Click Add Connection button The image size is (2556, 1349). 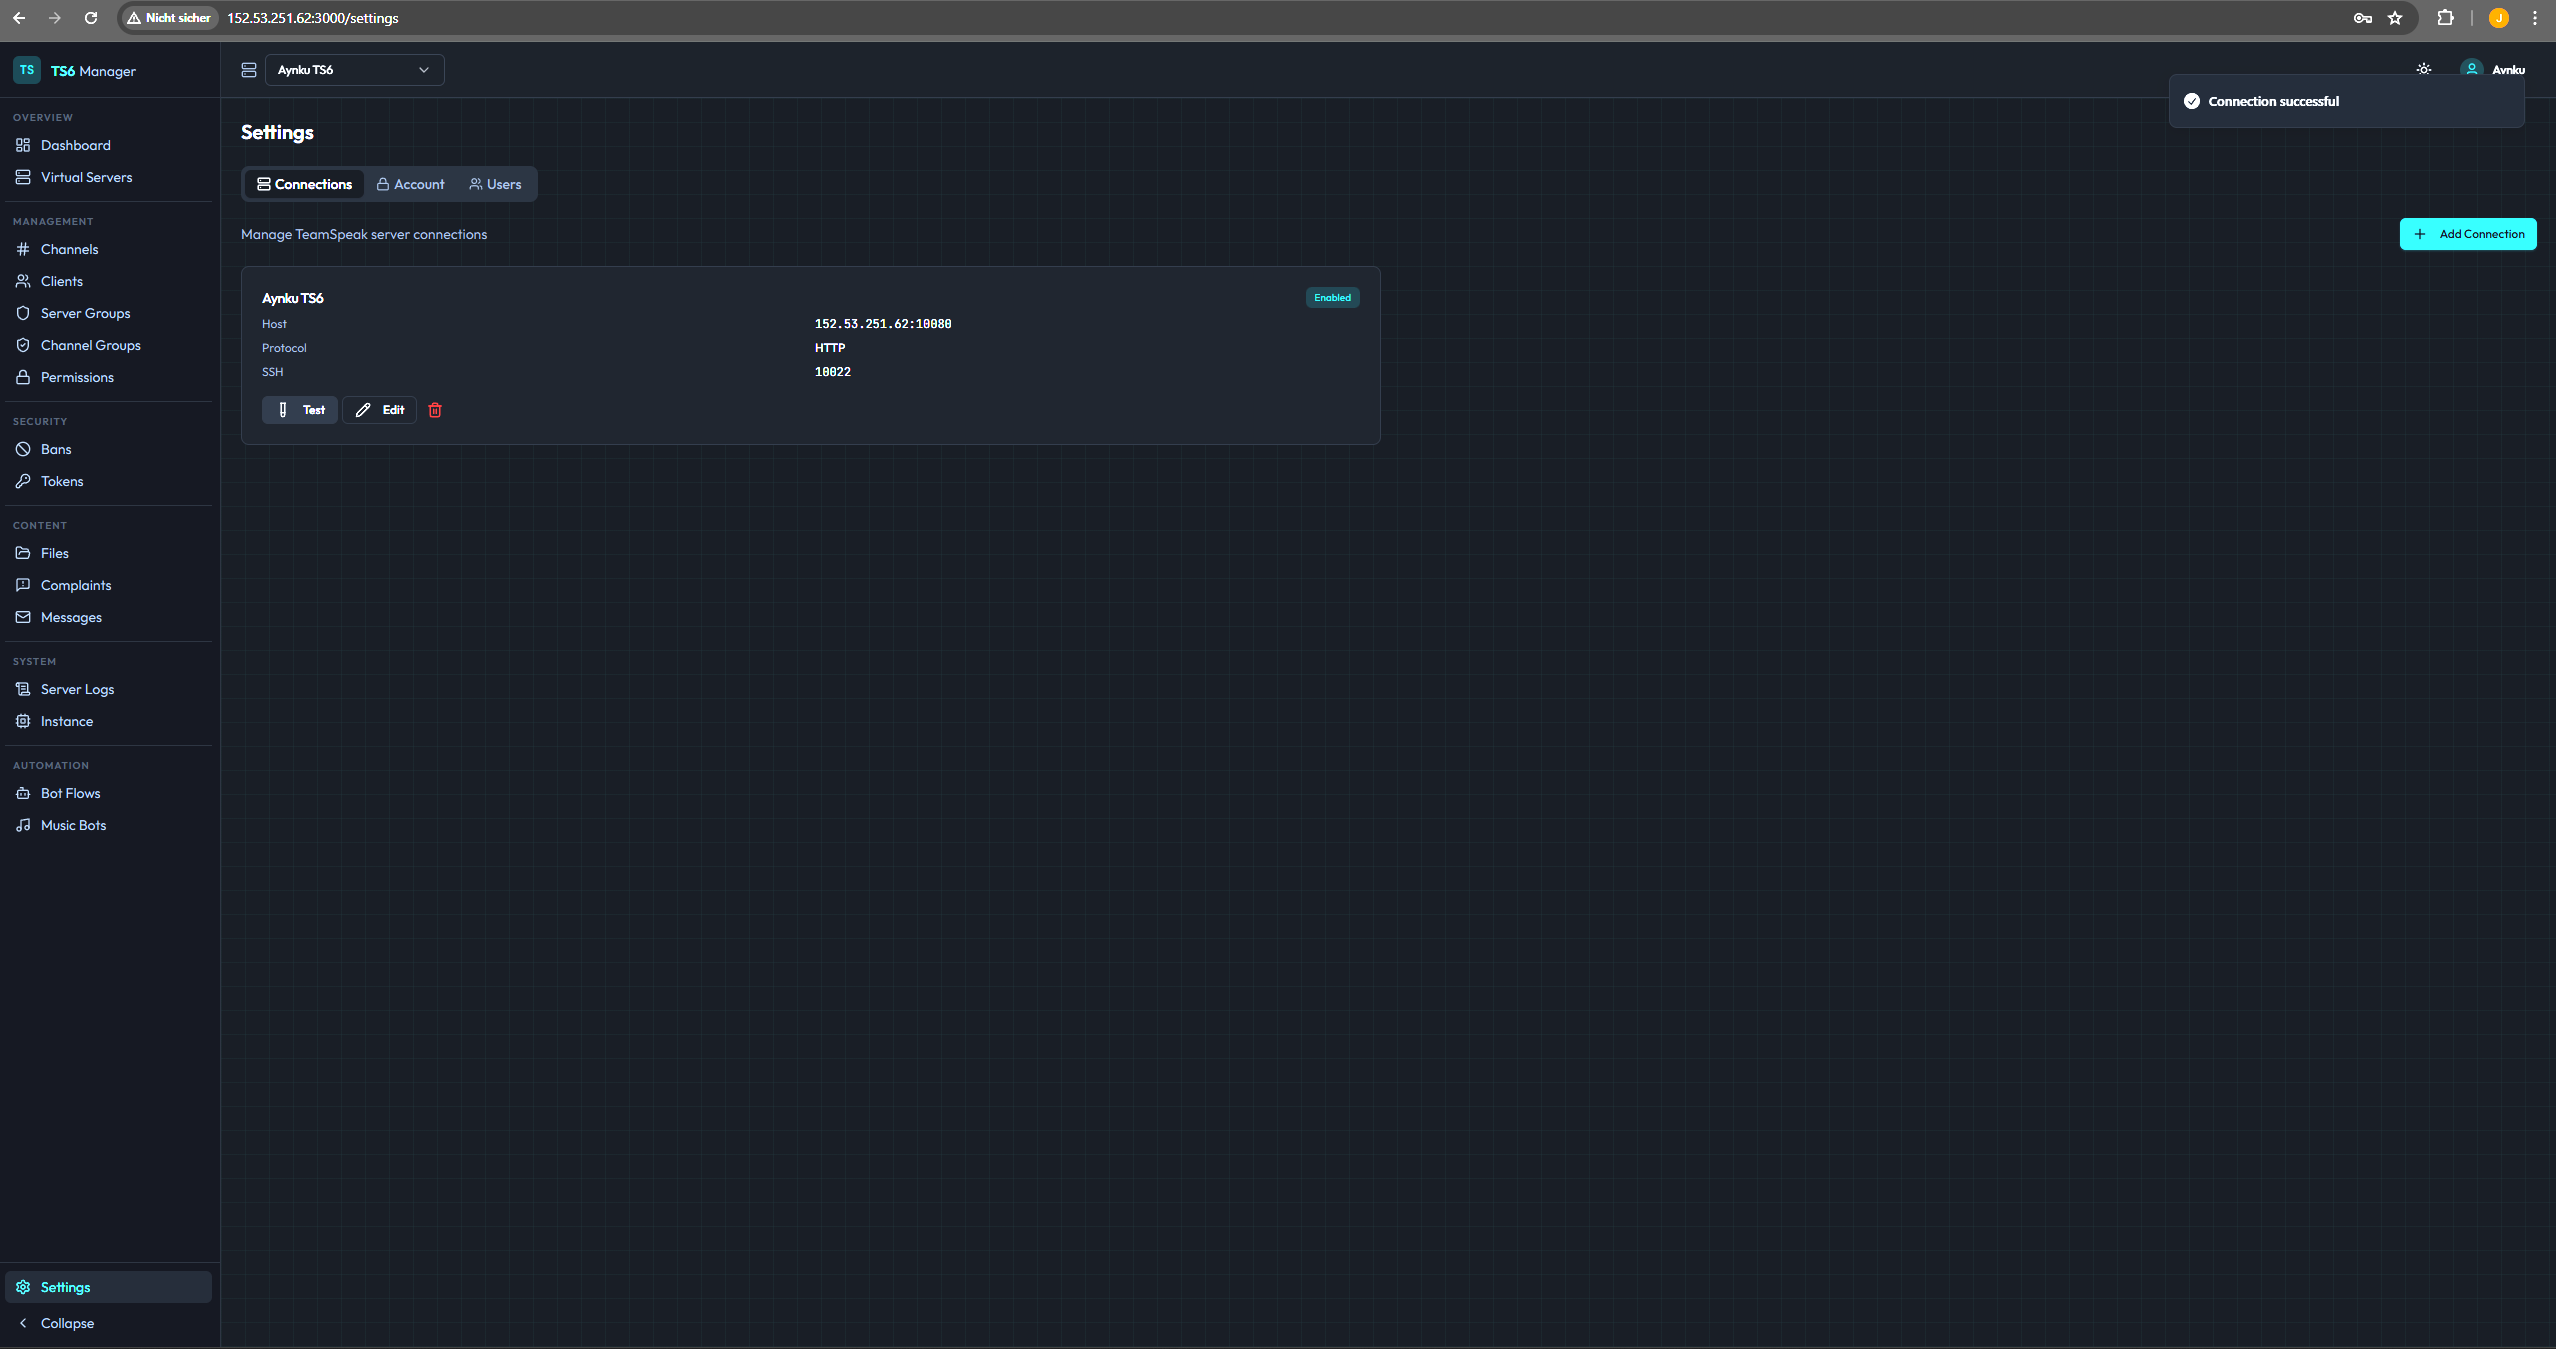(x=2467, y=234)
